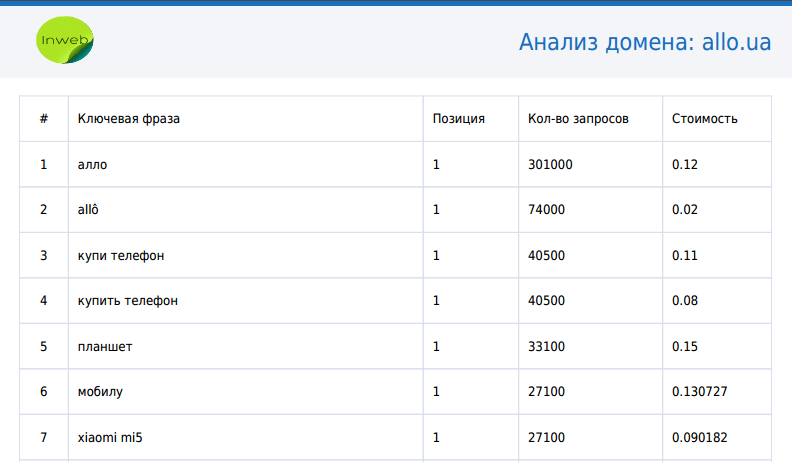Screen dimensions: 792x462
Task: Click the cost value 0.08
Action: pyautogui.click(x=685, y=300)
